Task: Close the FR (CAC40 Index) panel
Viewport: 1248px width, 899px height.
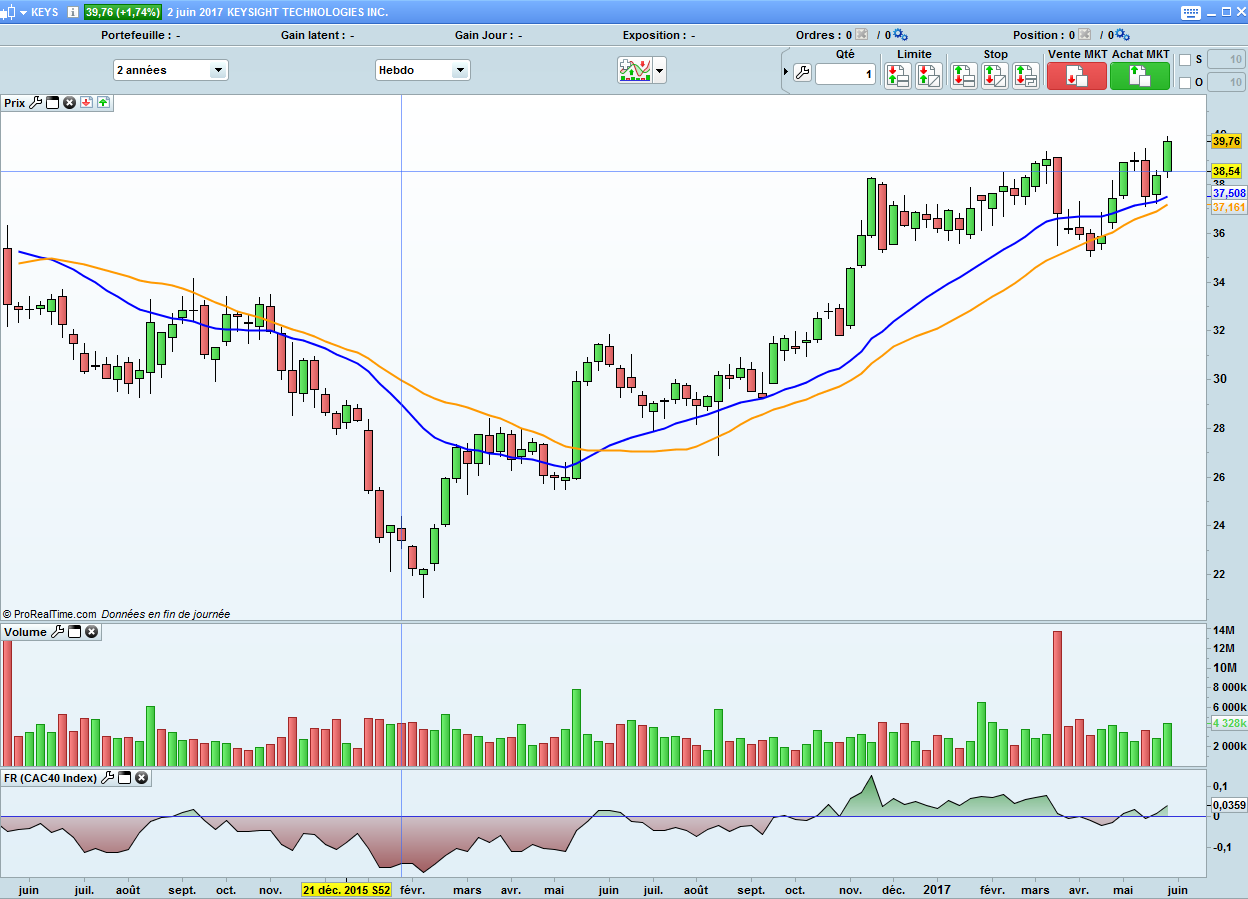Action: coord(142,777)
